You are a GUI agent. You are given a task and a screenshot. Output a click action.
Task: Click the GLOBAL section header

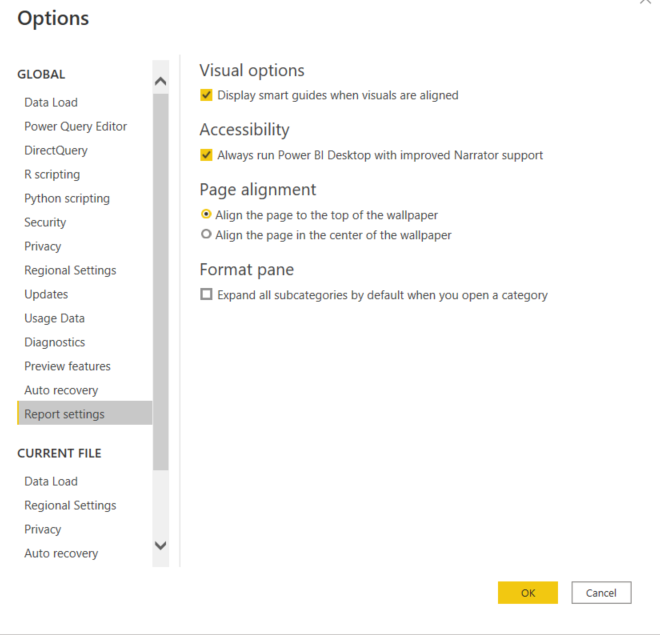(x=41, y=74)
